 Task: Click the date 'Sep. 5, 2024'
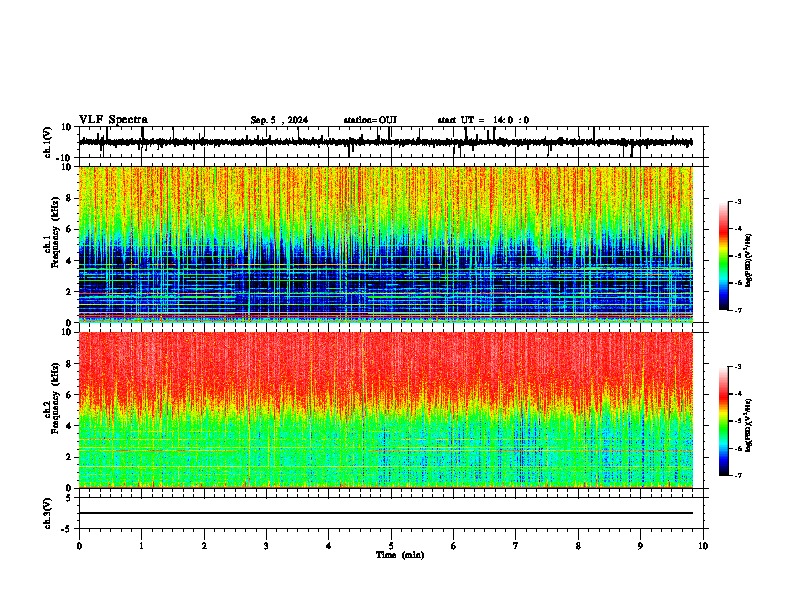pos(279,120)
